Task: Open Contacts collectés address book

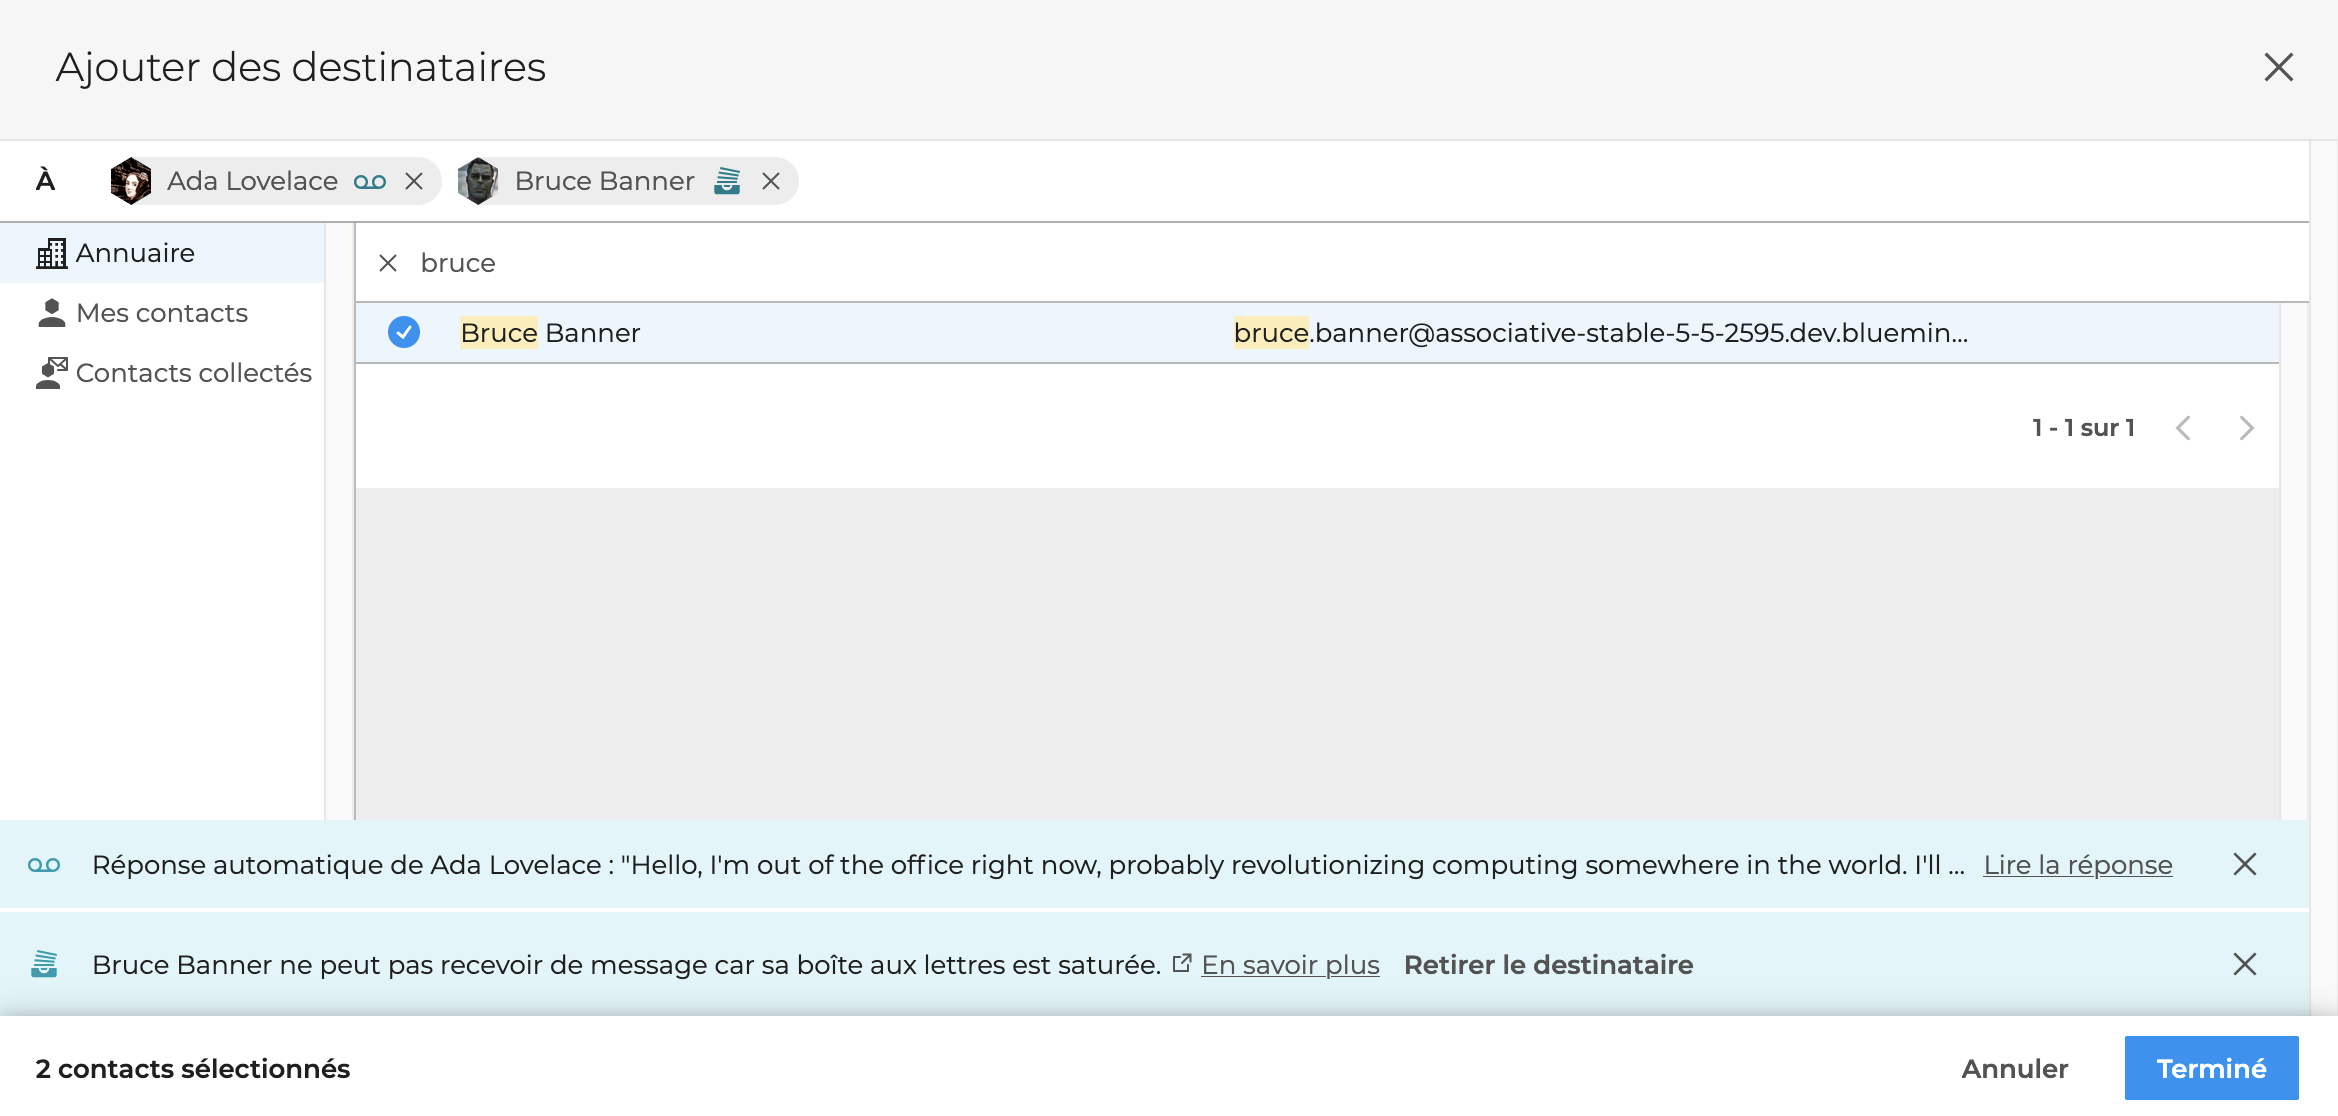Action: click(193, 373)
